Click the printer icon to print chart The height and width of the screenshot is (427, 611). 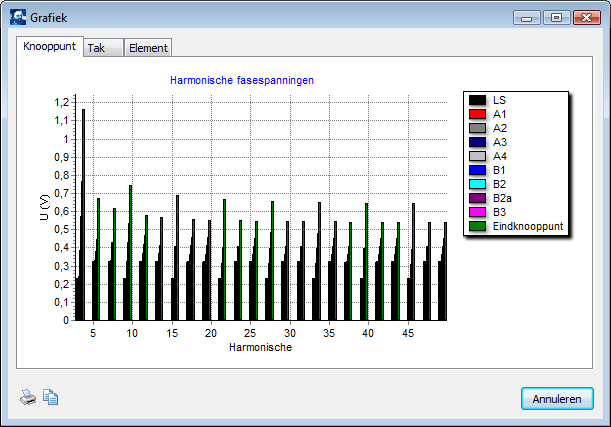tap(28, 398)
